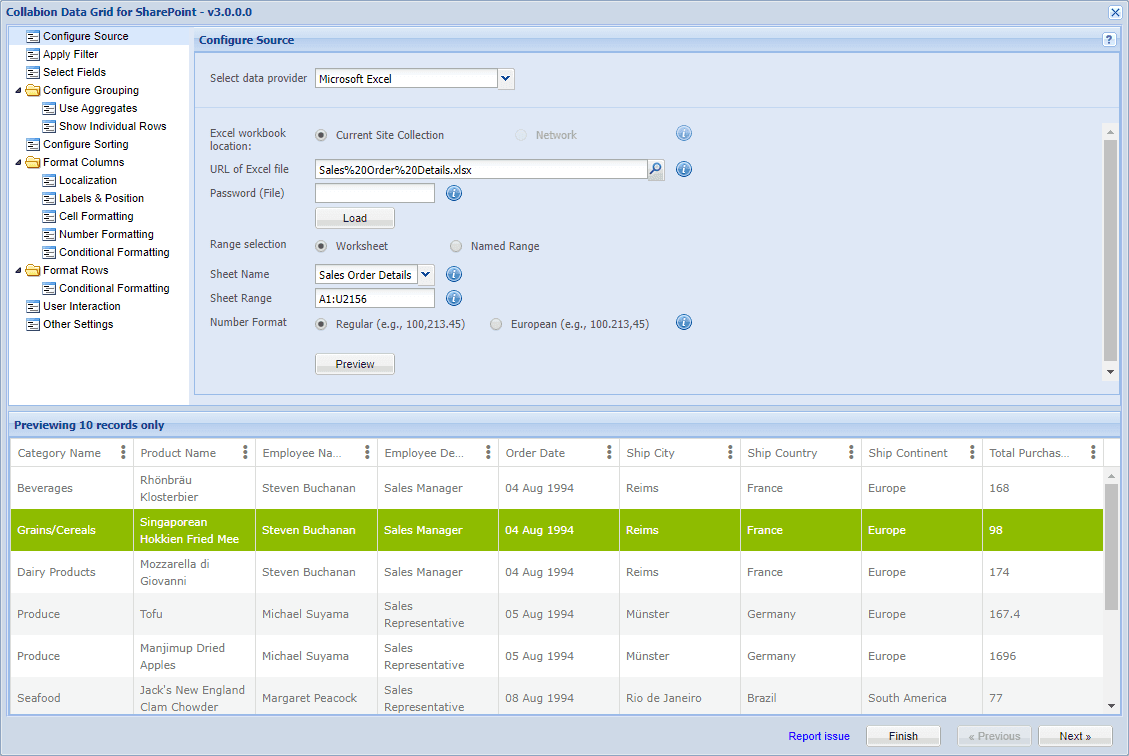
Task: Open Conditional Formatting under Format Rows
Action: point(114,288)
